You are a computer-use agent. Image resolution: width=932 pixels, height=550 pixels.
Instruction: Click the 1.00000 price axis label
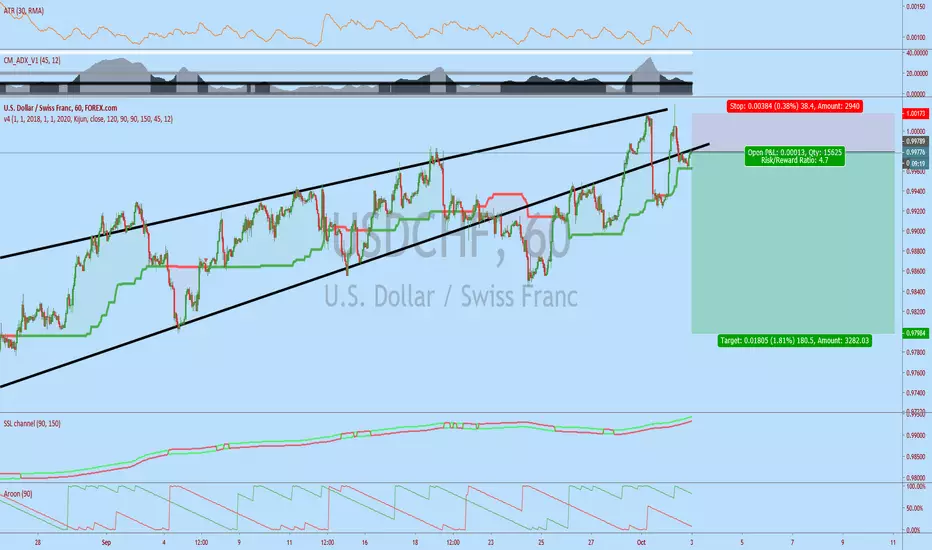[916, 131]
